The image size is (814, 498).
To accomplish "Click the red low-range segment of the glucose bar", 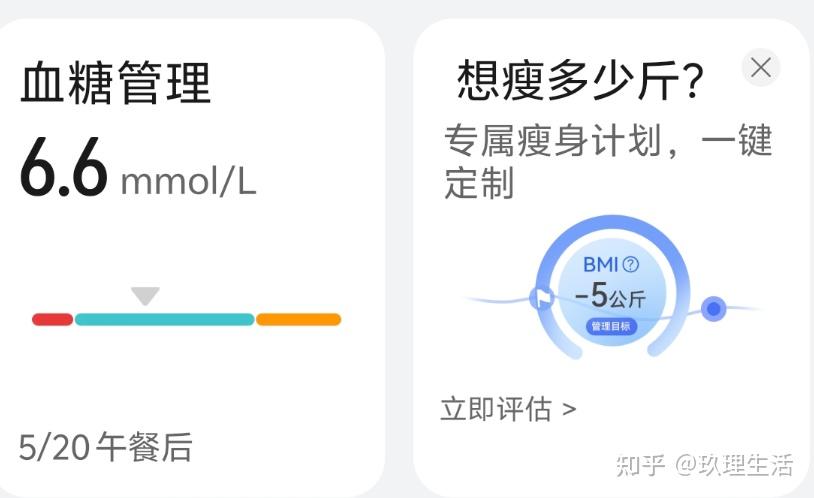I will (x=52, y=319).
